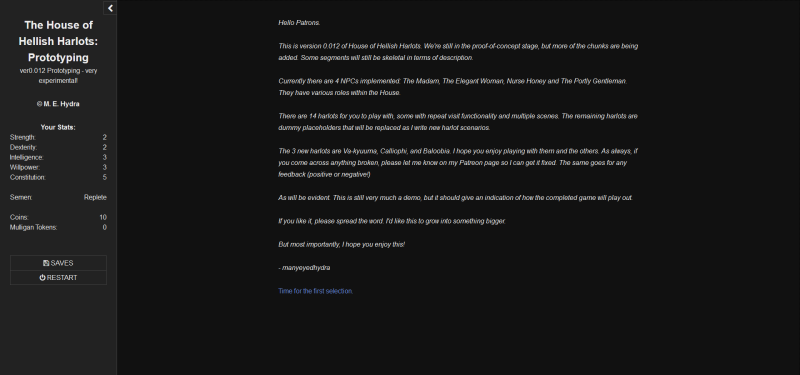Click the floppy disk icon in SAVES
The image size is (800, 375).
tap(46, 263)
